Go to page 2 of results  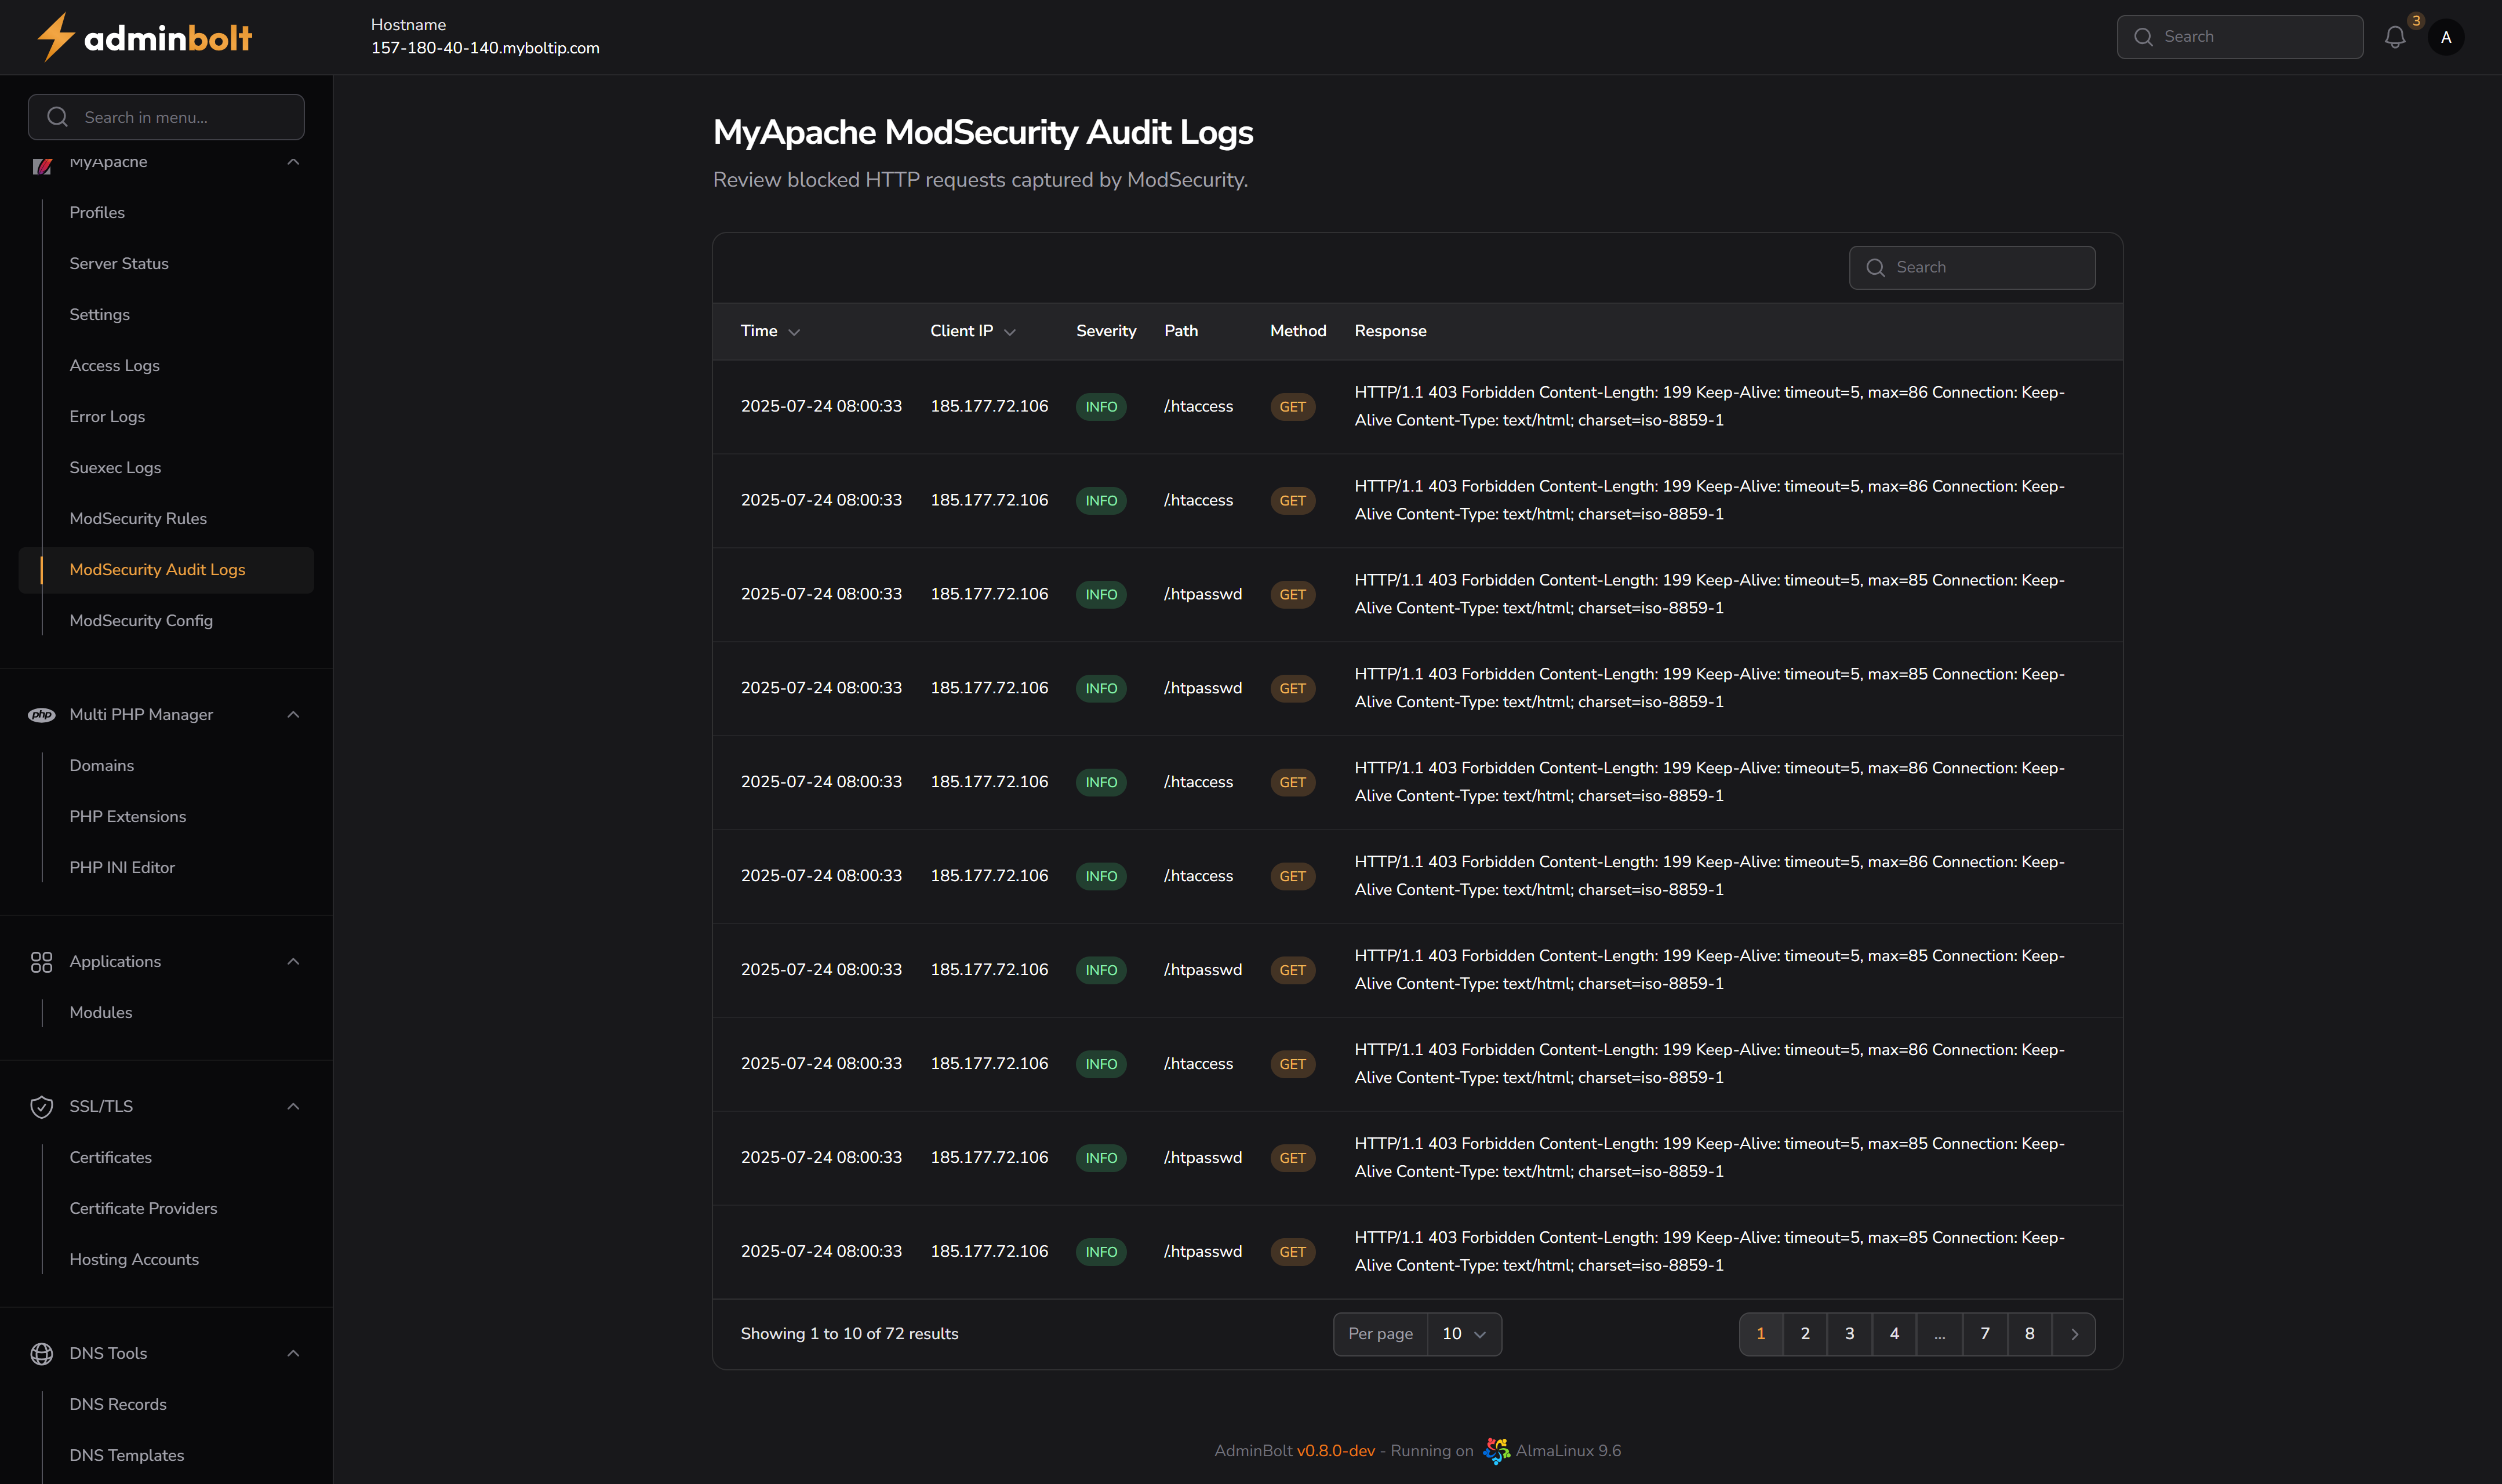[1805, 1333]
